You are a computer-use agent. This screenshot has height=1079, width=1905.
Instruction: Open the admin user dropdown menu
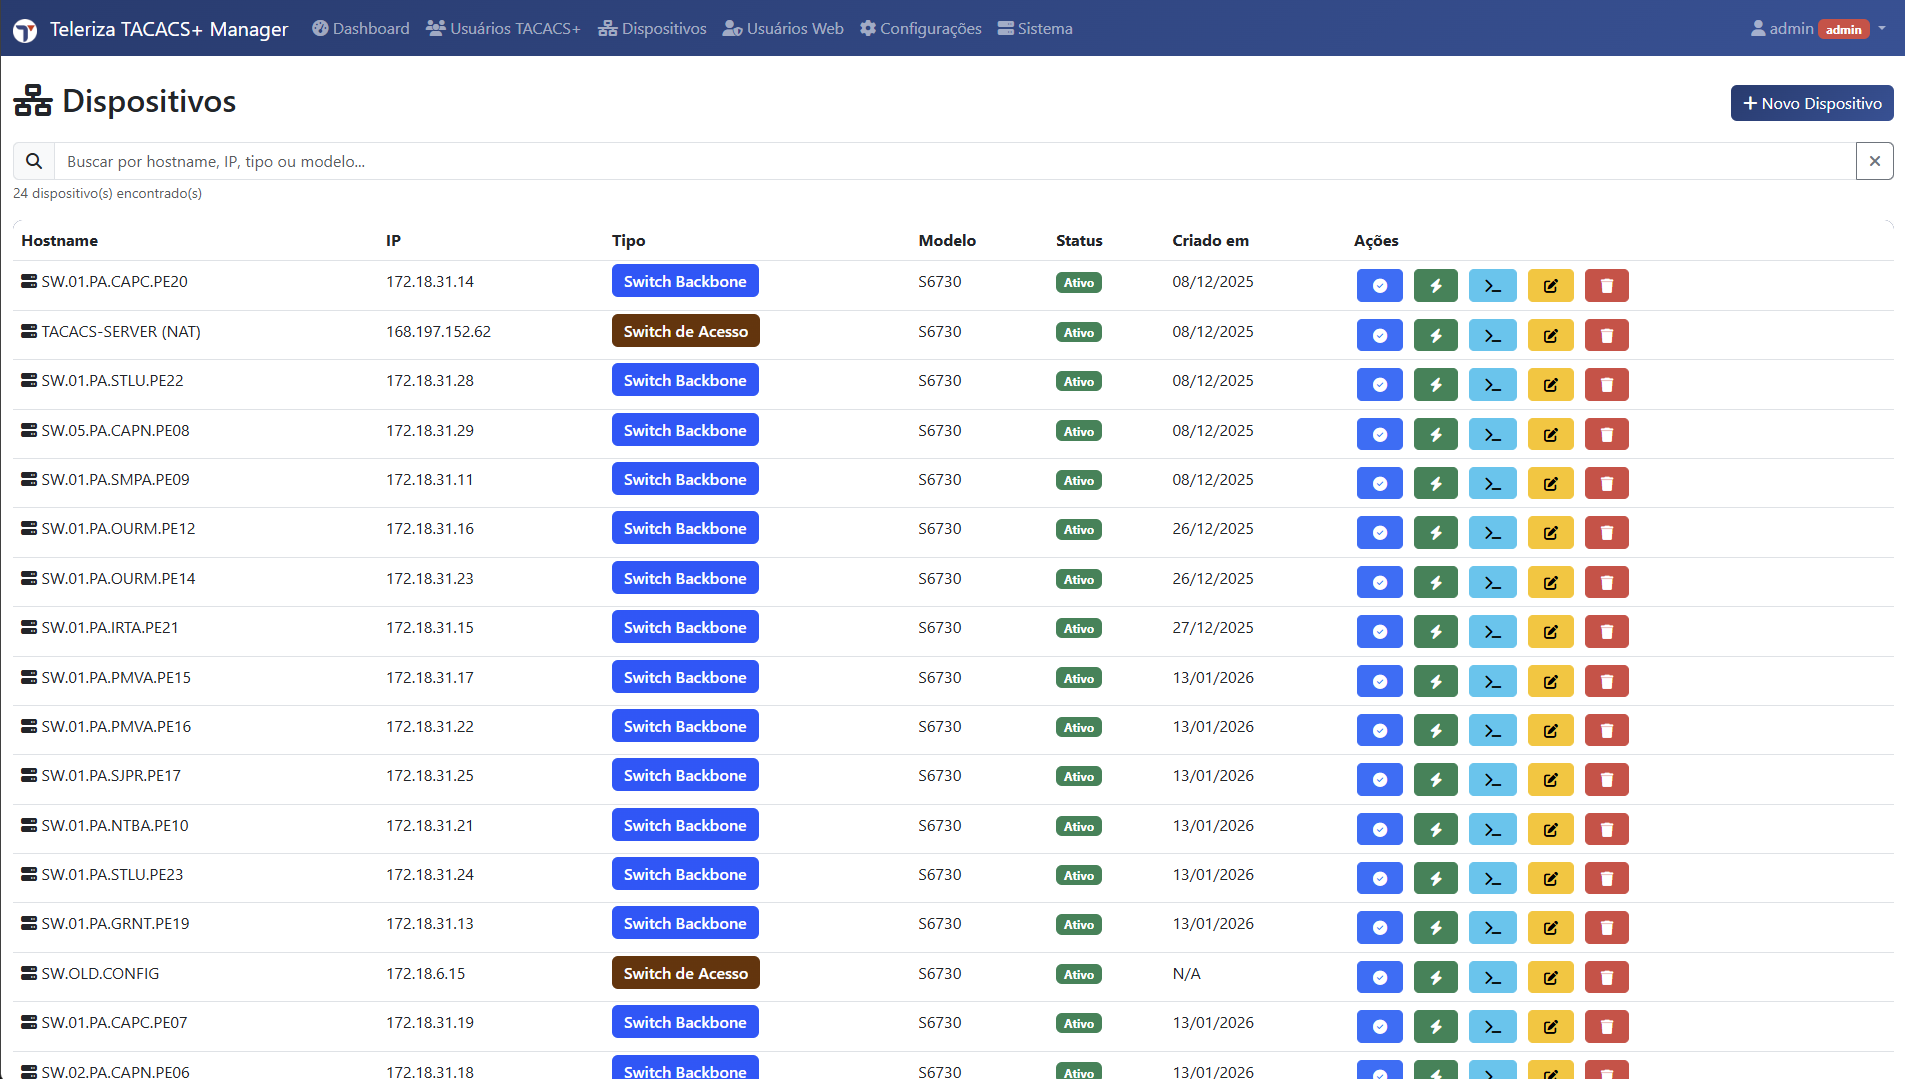tap(1818, 29)
